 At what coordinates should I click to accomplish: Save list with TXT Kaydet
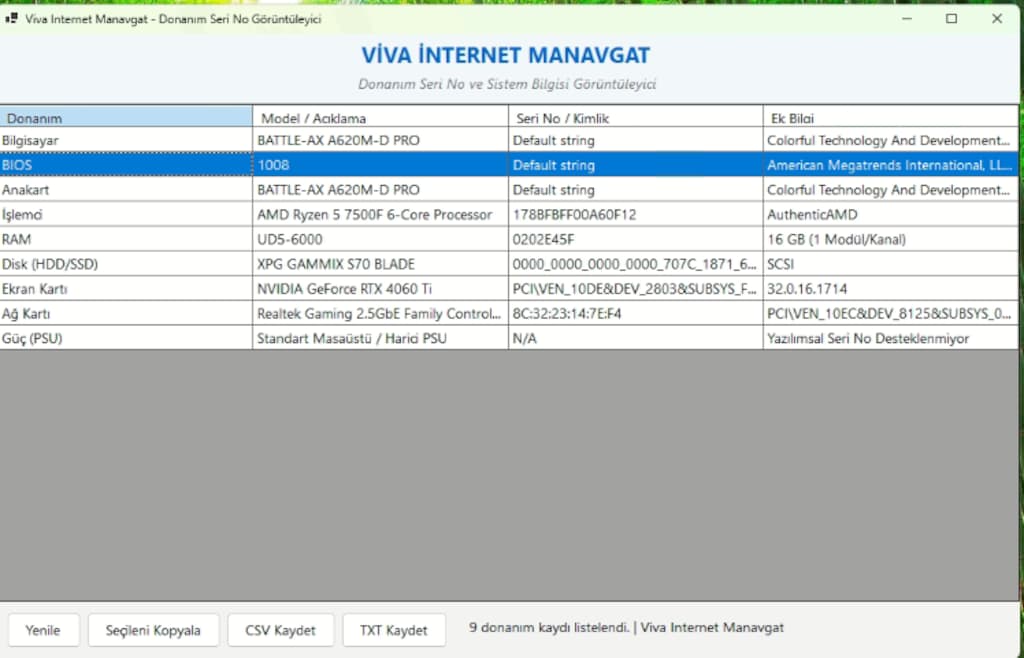[x=394, y=630]
